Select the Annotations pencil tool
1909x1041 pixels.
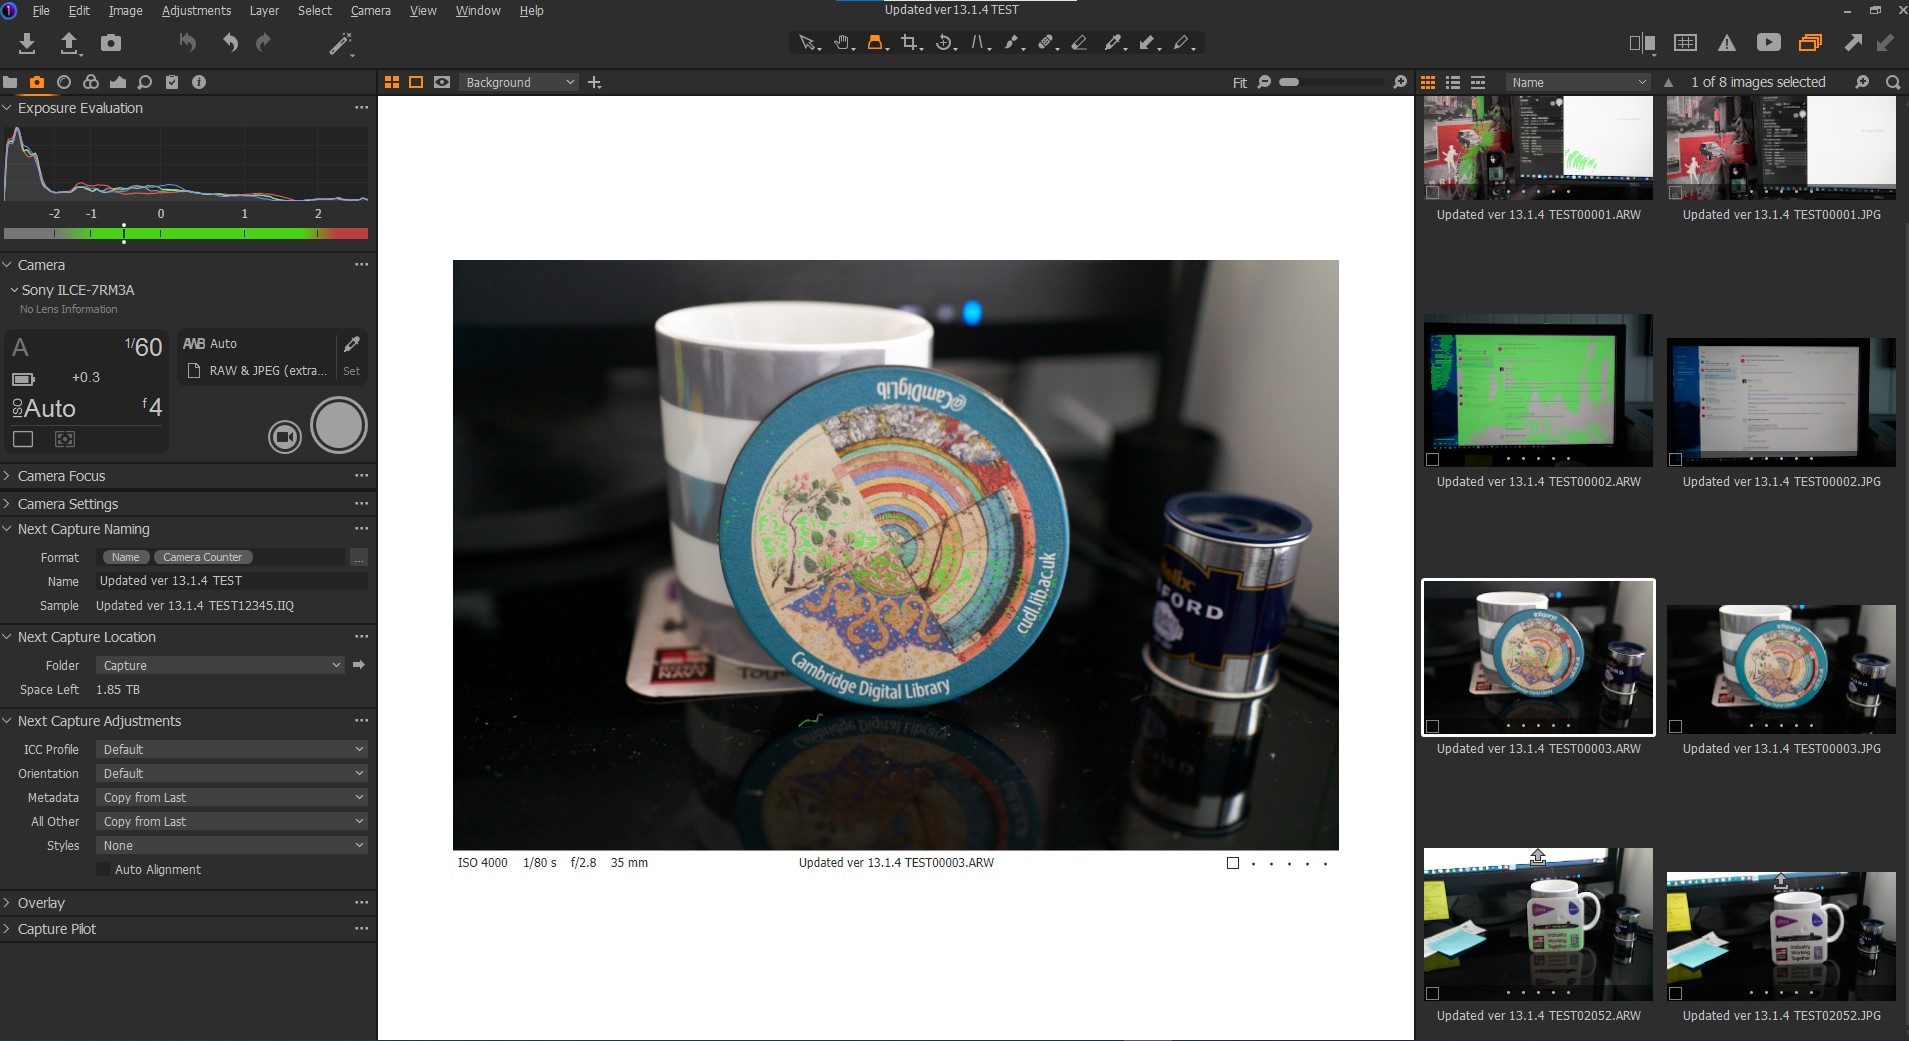[1183, 43]
